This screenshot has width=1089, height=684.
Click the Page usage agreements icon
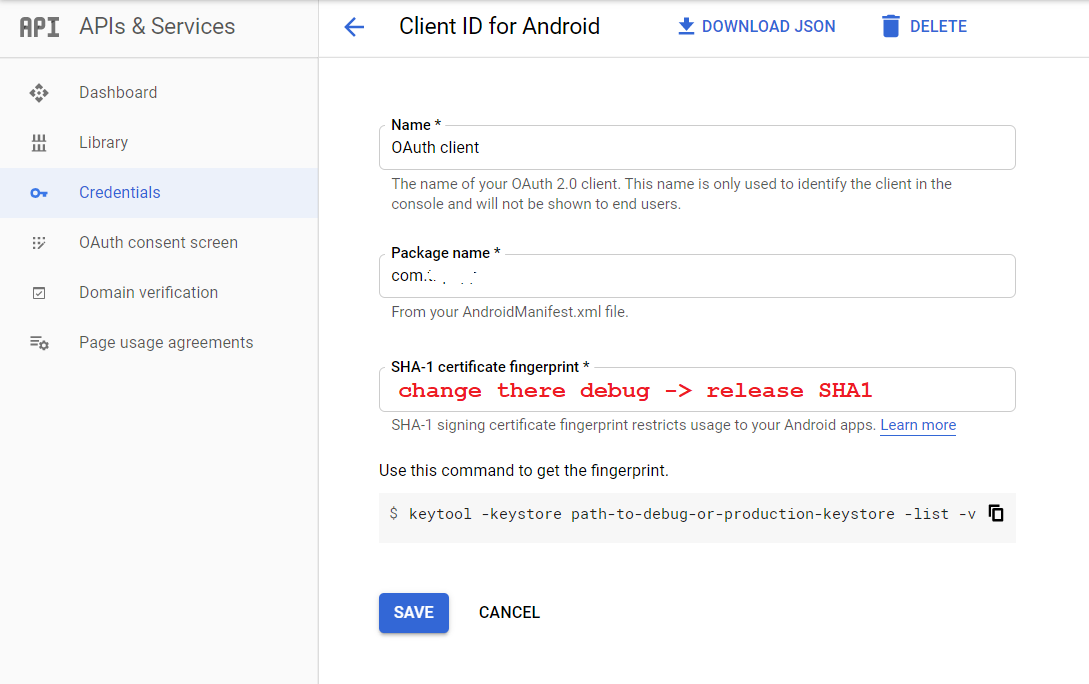(39, 343)
